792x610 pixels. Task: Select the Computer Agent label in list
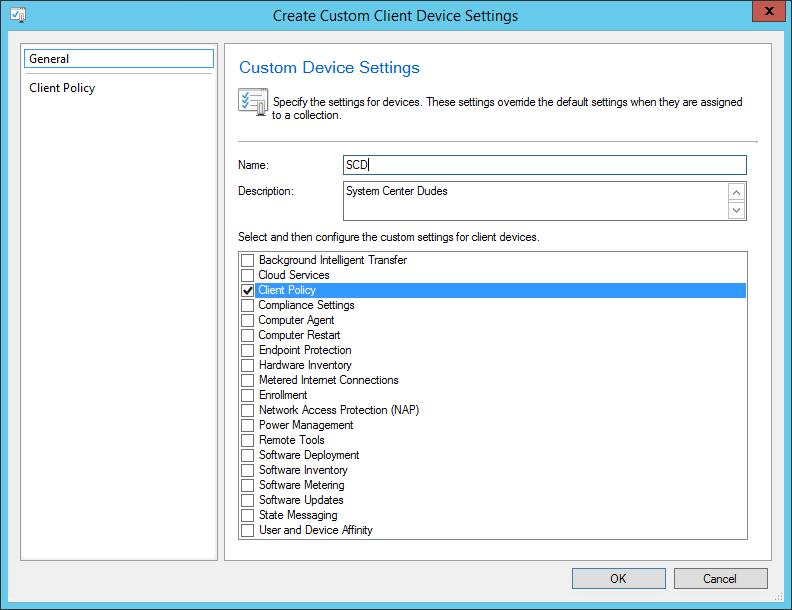tap(296, 320)
